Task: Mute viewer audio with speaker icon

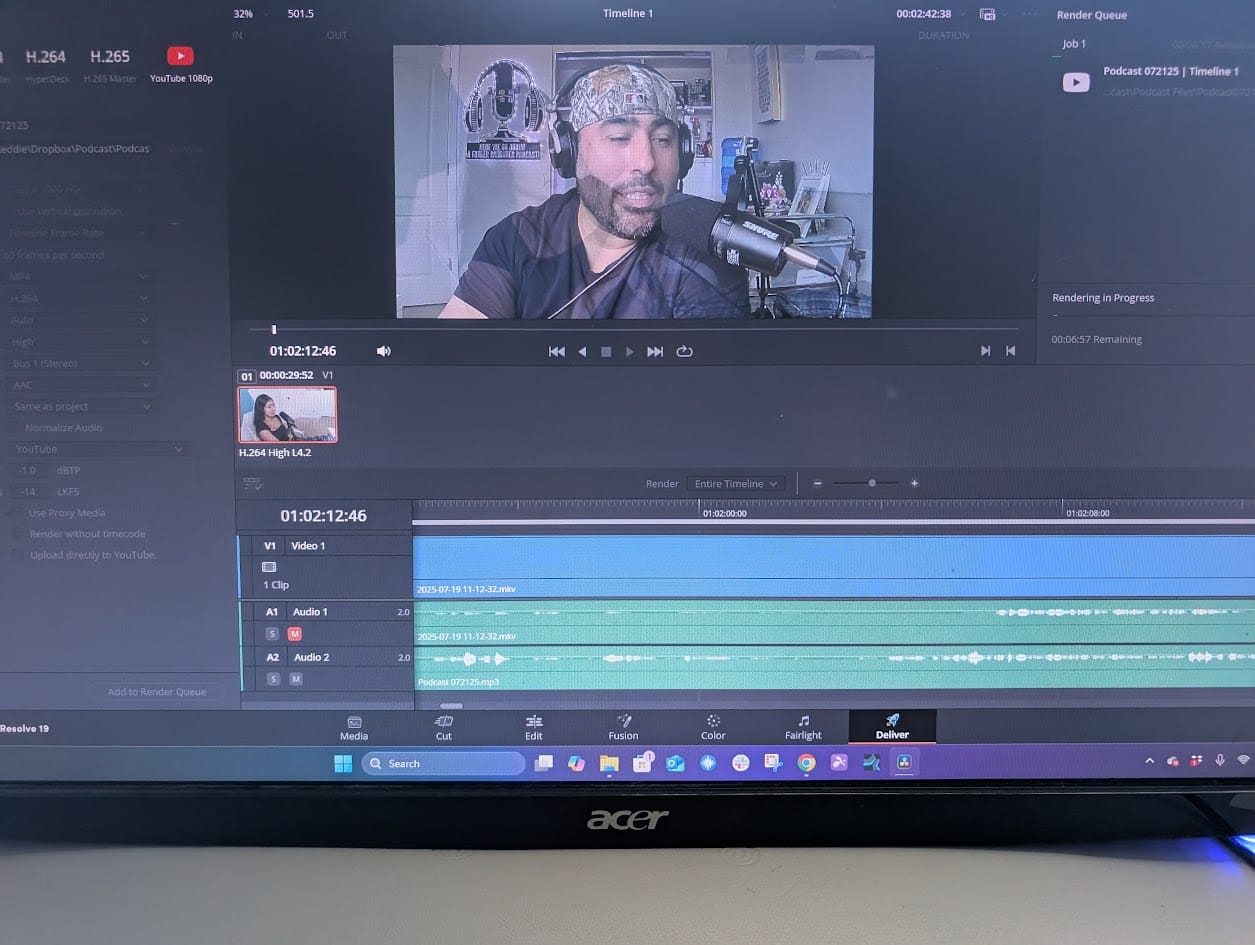Action: pyautogui.click(x=383, y=352)
